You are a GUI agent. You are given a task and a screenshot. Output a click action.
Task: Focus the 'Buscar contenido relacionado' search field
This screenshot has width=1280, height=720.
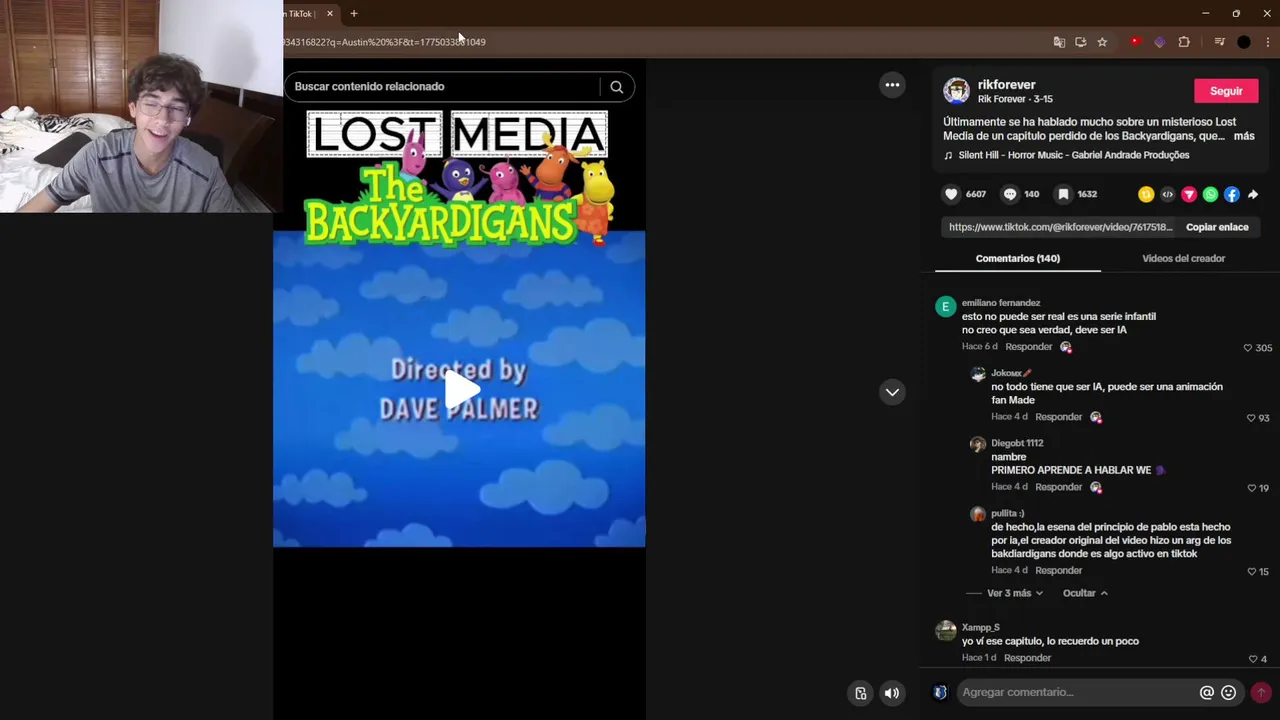(445, 87)
